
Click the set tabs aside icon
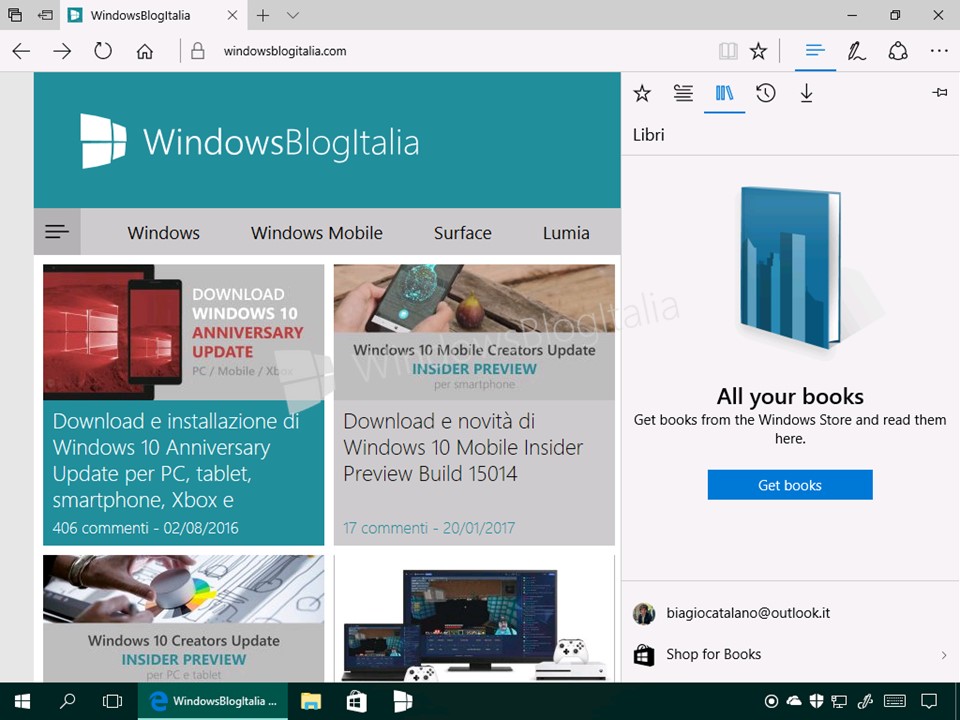point(45,15)
